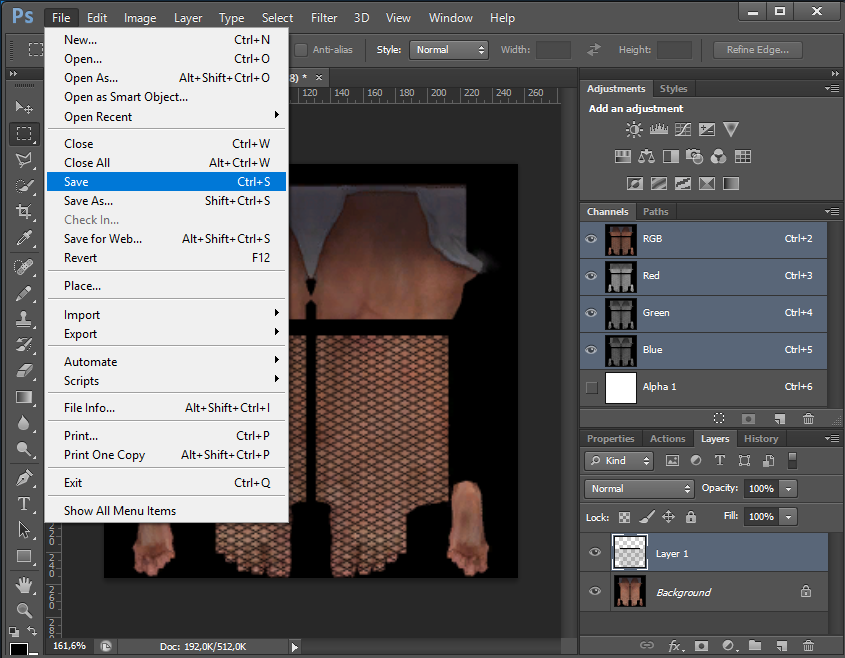
Task: Select the Horizontal Type tool
Action: 24,504
